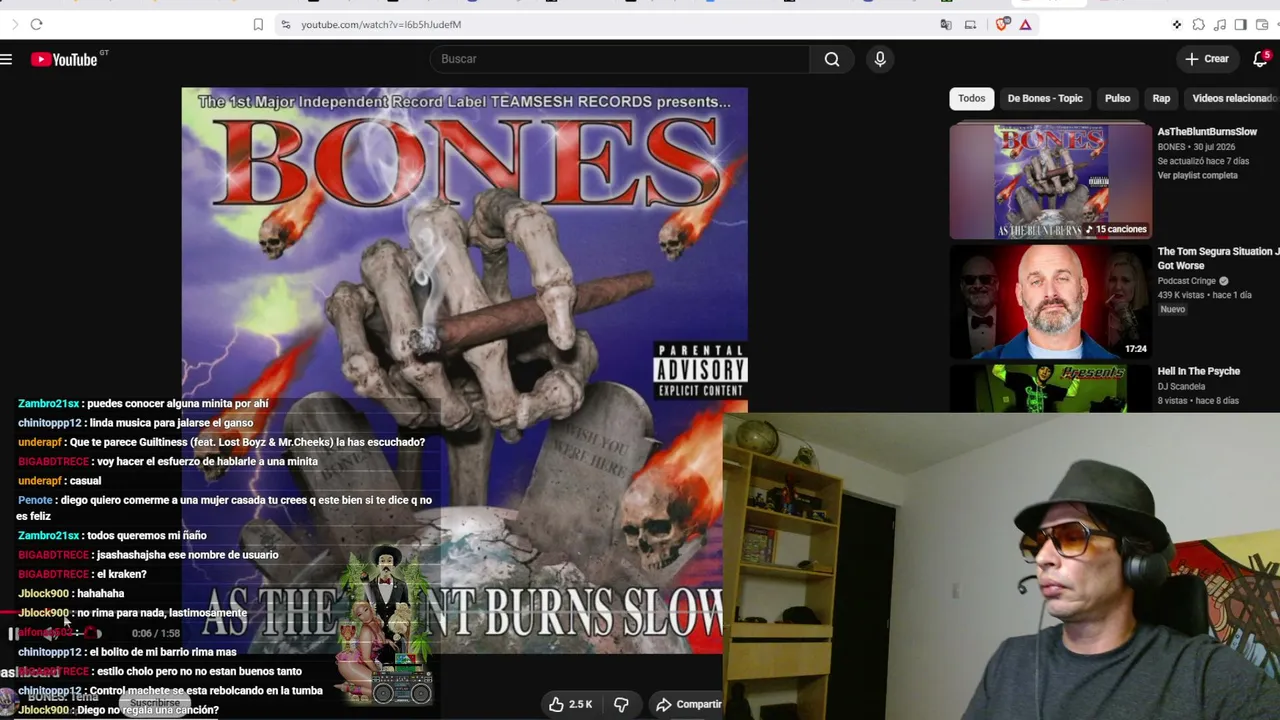The width and height of the screenshot is (1280, 720).
Task: Open the browser wallet icon
Action: [1261, 24]
